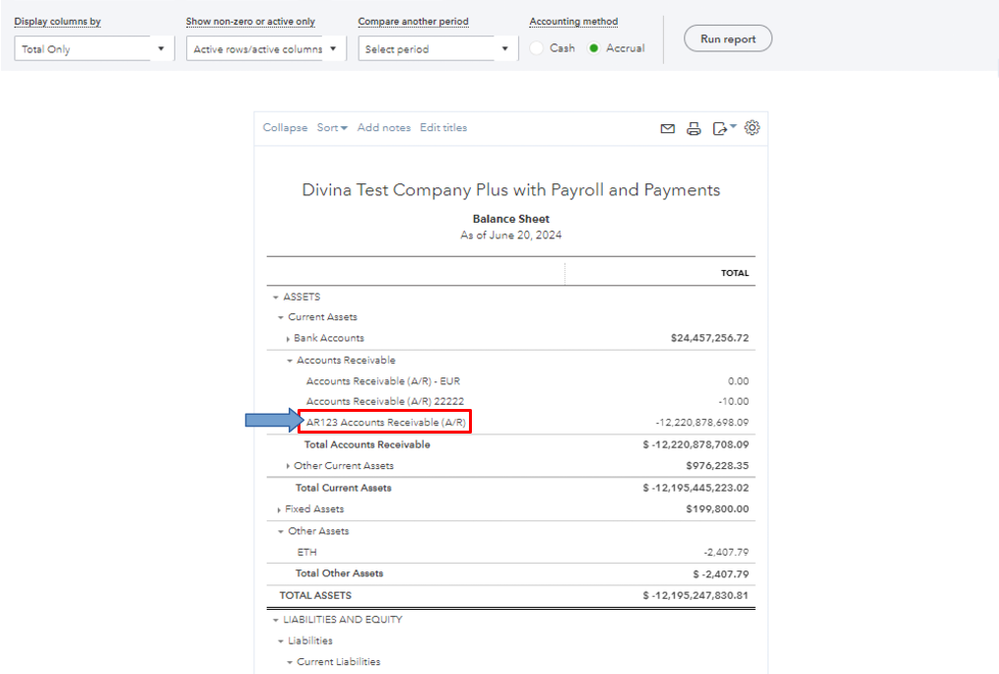Collapse the Accounts Receivable section
The width and height of the screenshot is (999, 674).
[290, 361]
